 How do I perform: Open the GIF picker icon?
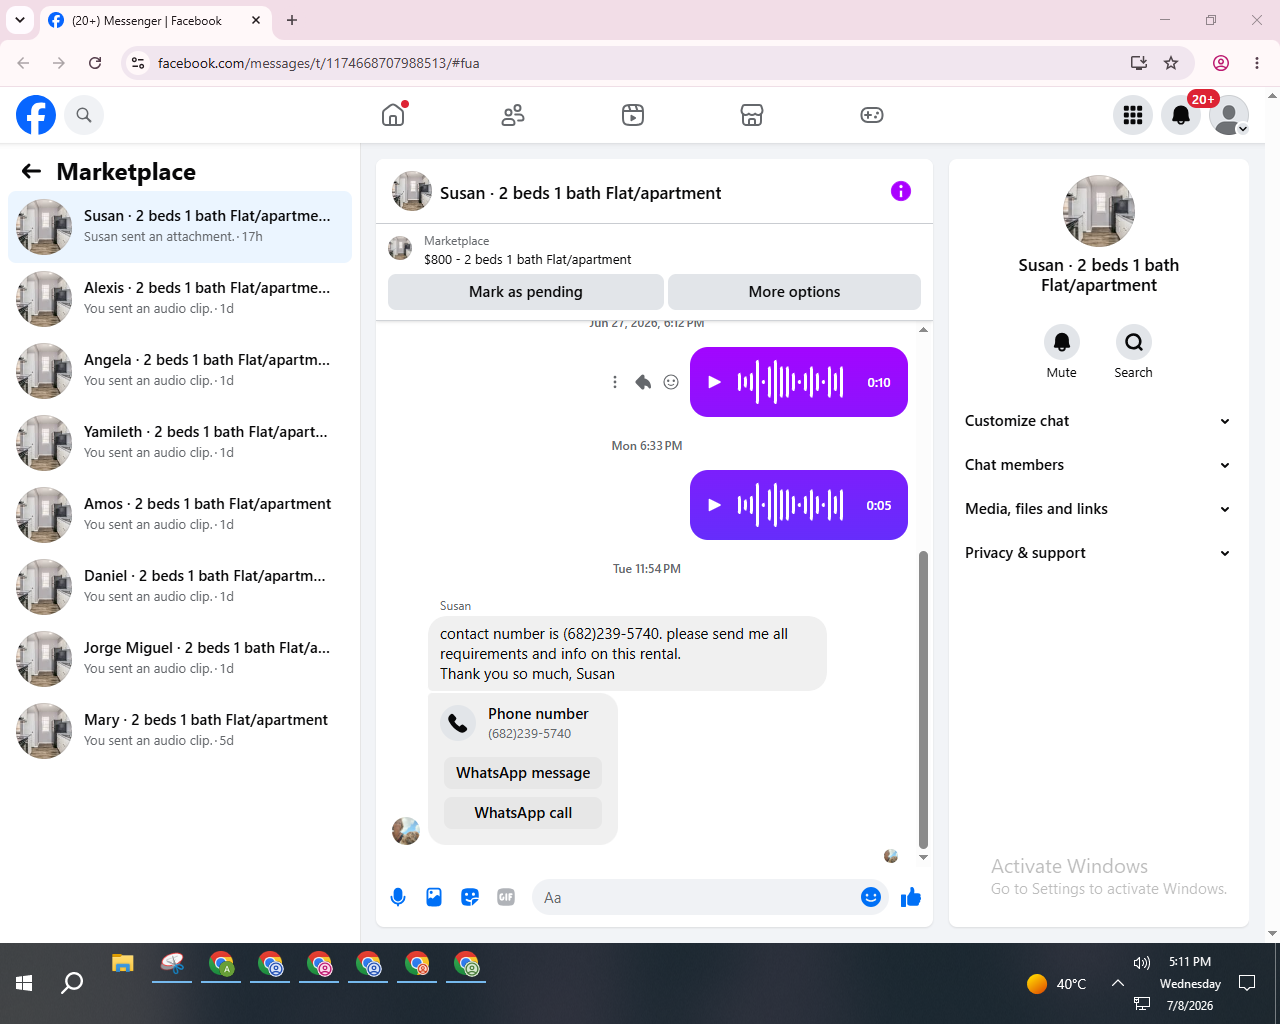506,897
